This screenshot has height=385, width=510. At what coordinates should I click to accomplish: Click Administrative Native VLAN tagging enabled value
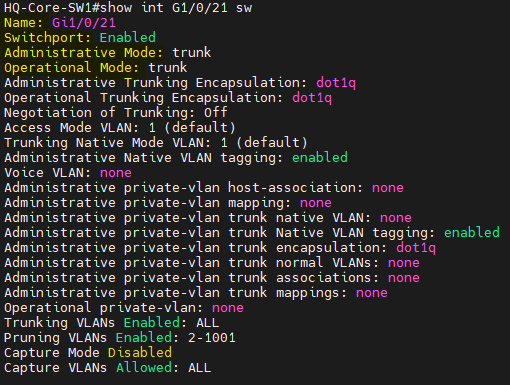coord(320,158)
